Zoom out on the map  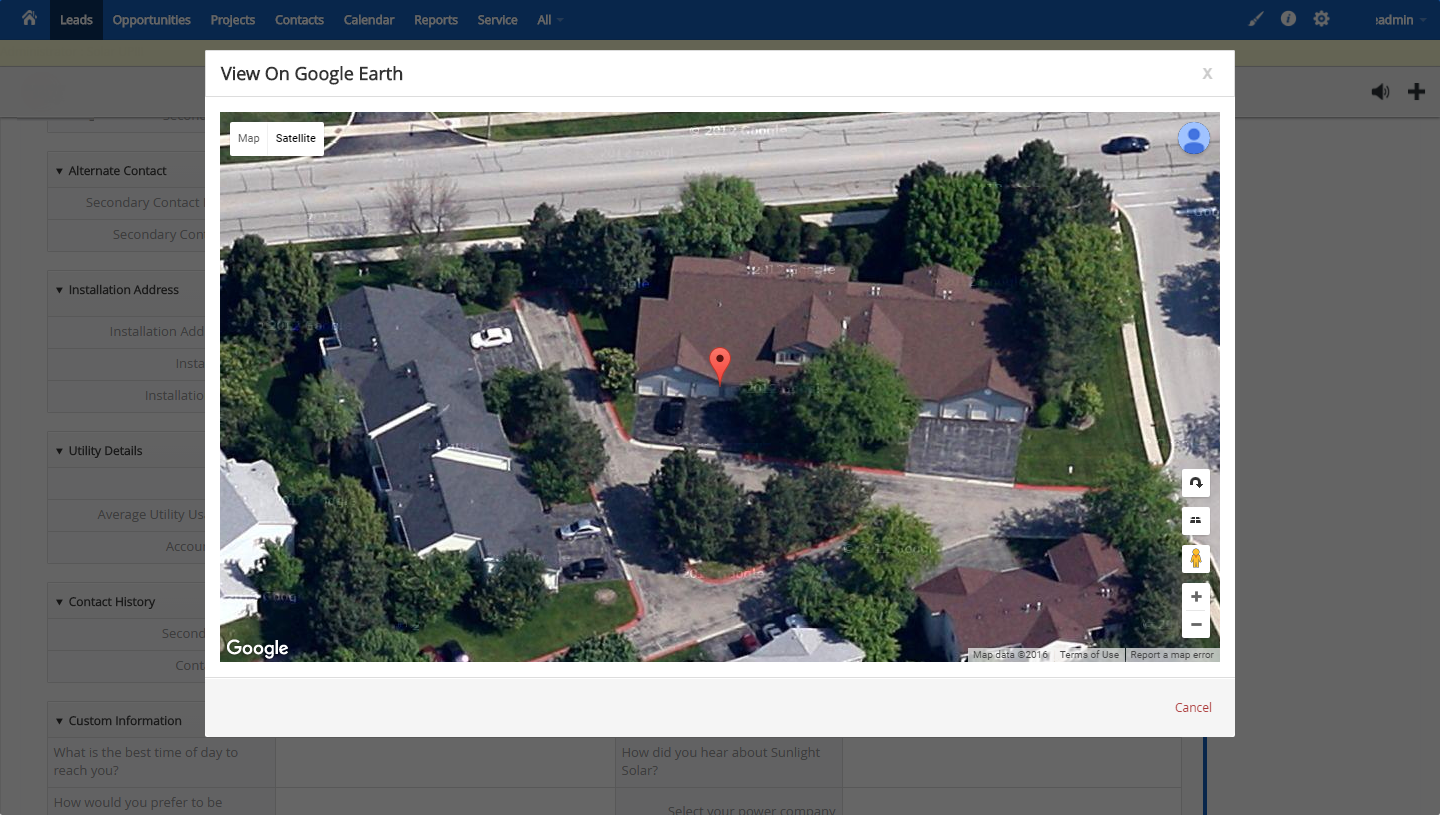tap(1196, 624)
